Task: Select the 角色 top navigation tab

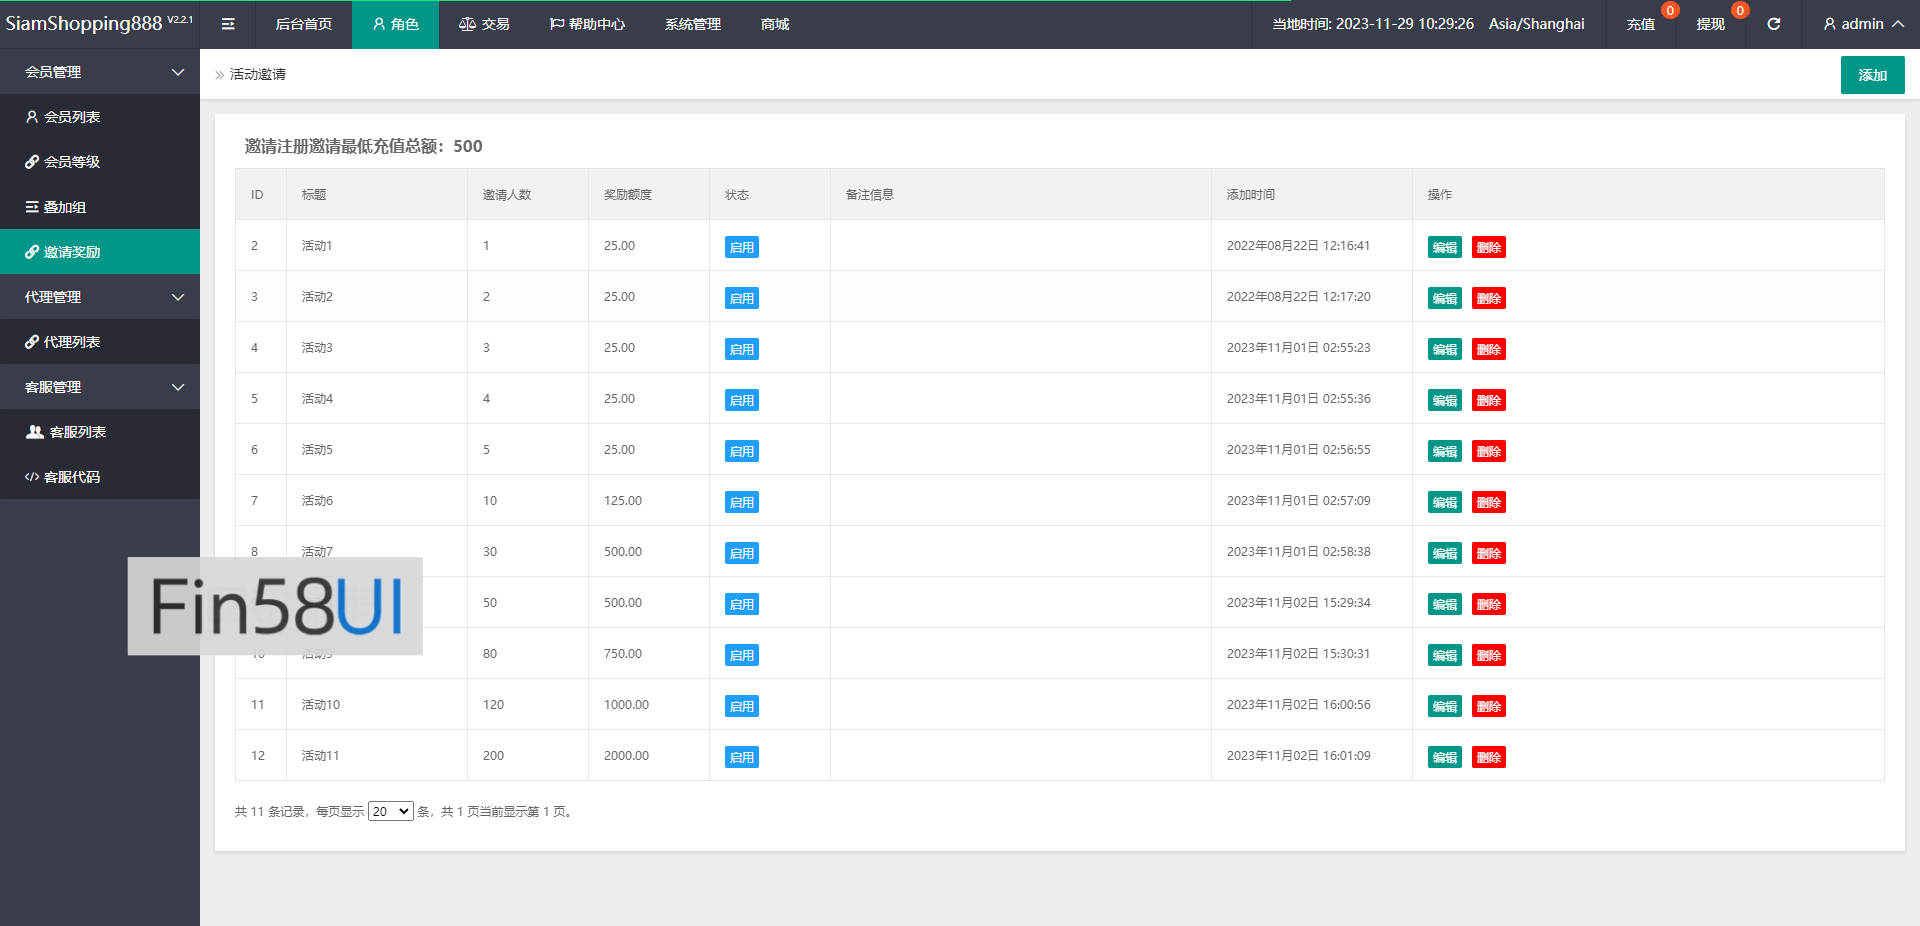Action: point(395,24)
